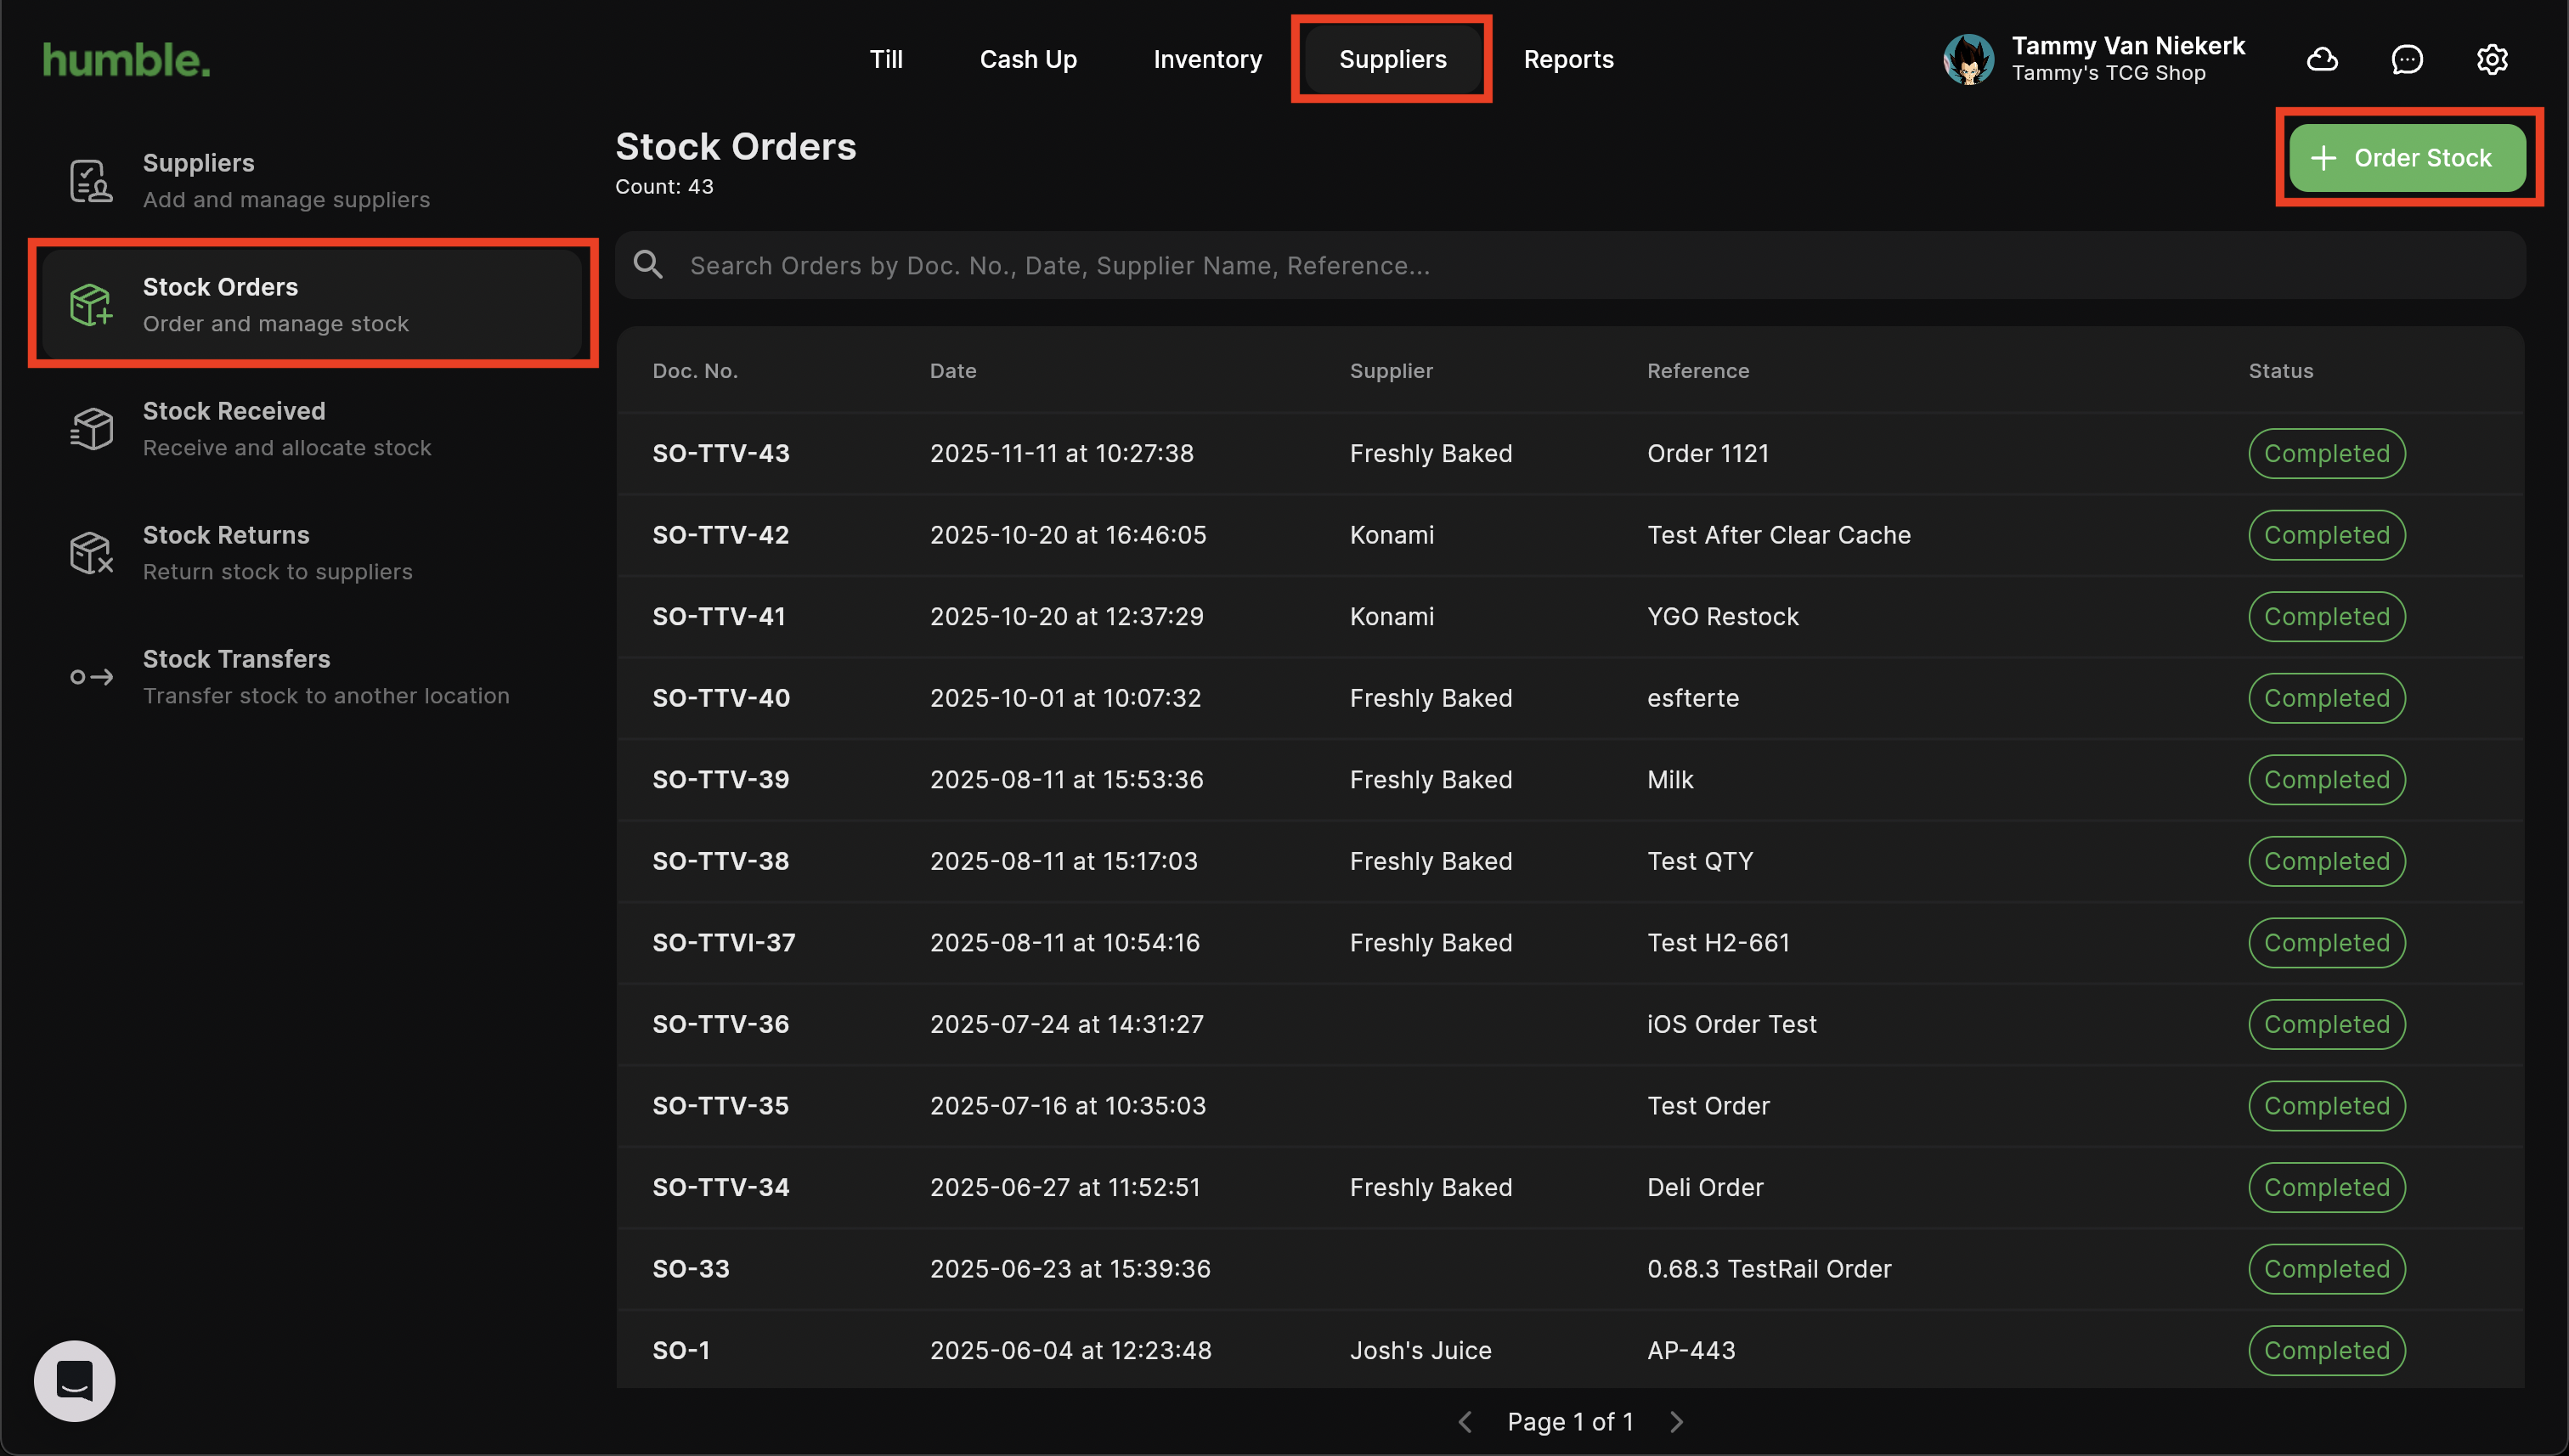Click the search magnifier icon
The image size is (2569, 1456).
point(648,265)
